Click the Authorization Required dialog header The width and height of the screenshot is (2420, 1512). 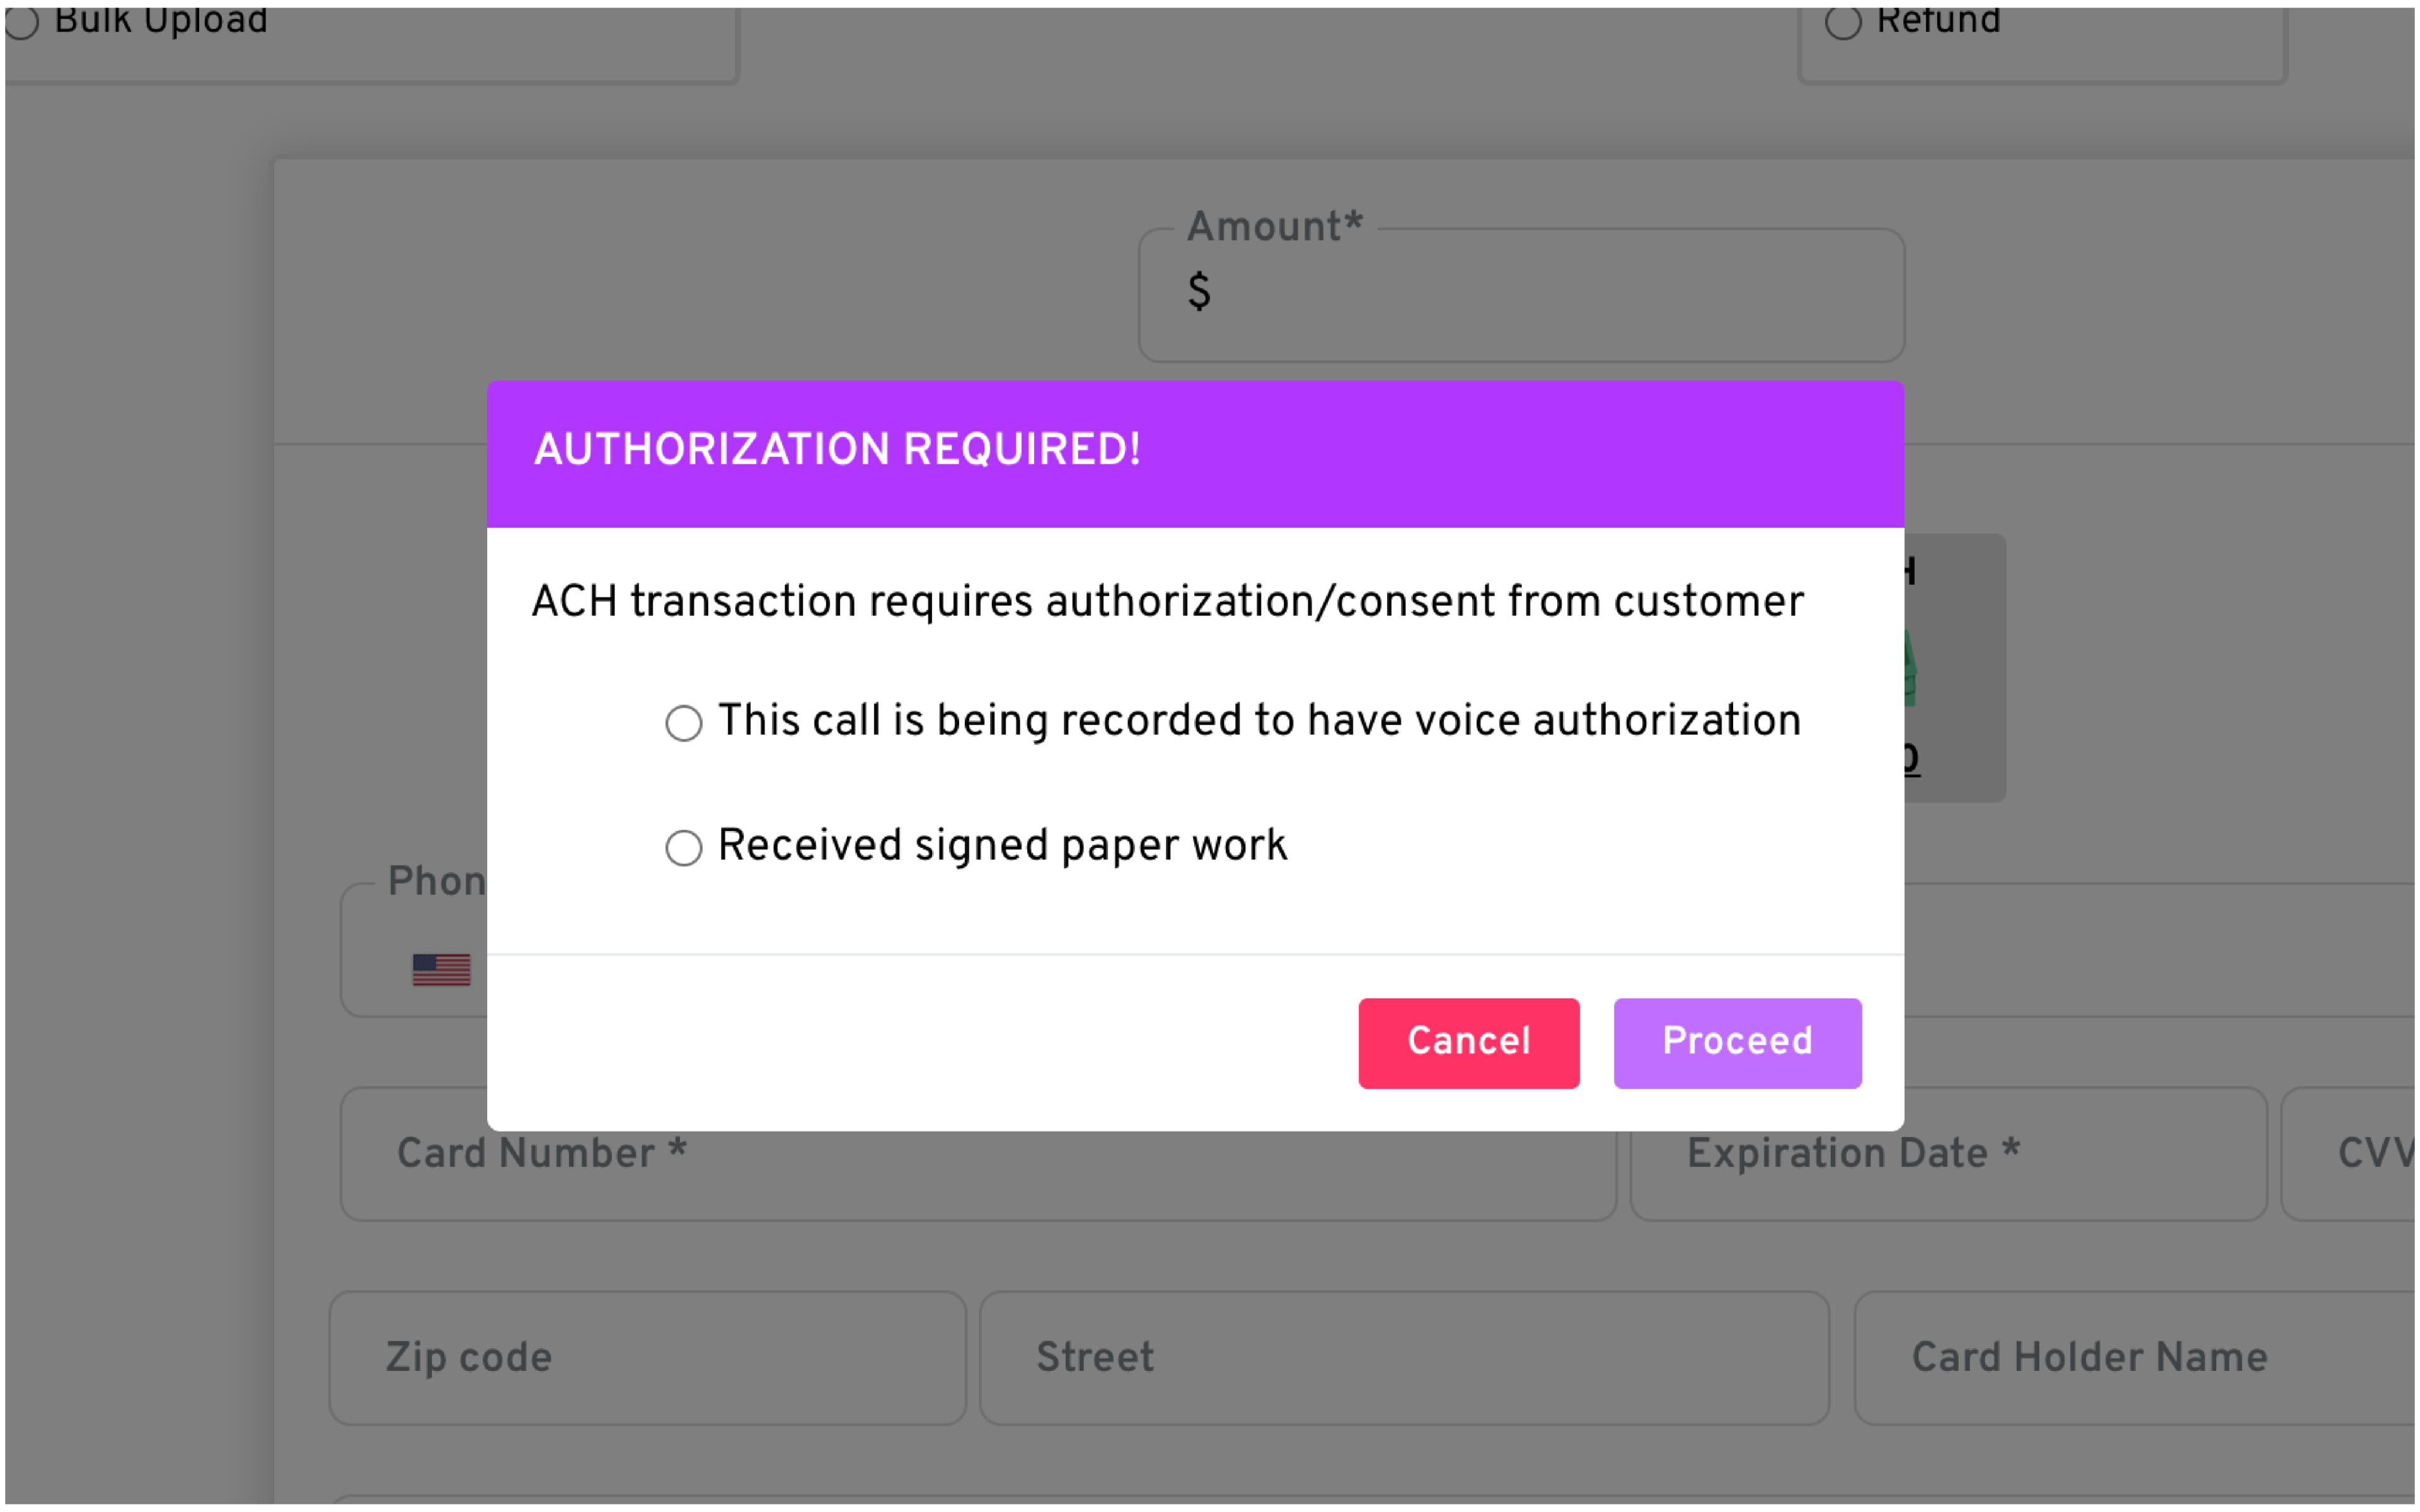click(1194, 451)
